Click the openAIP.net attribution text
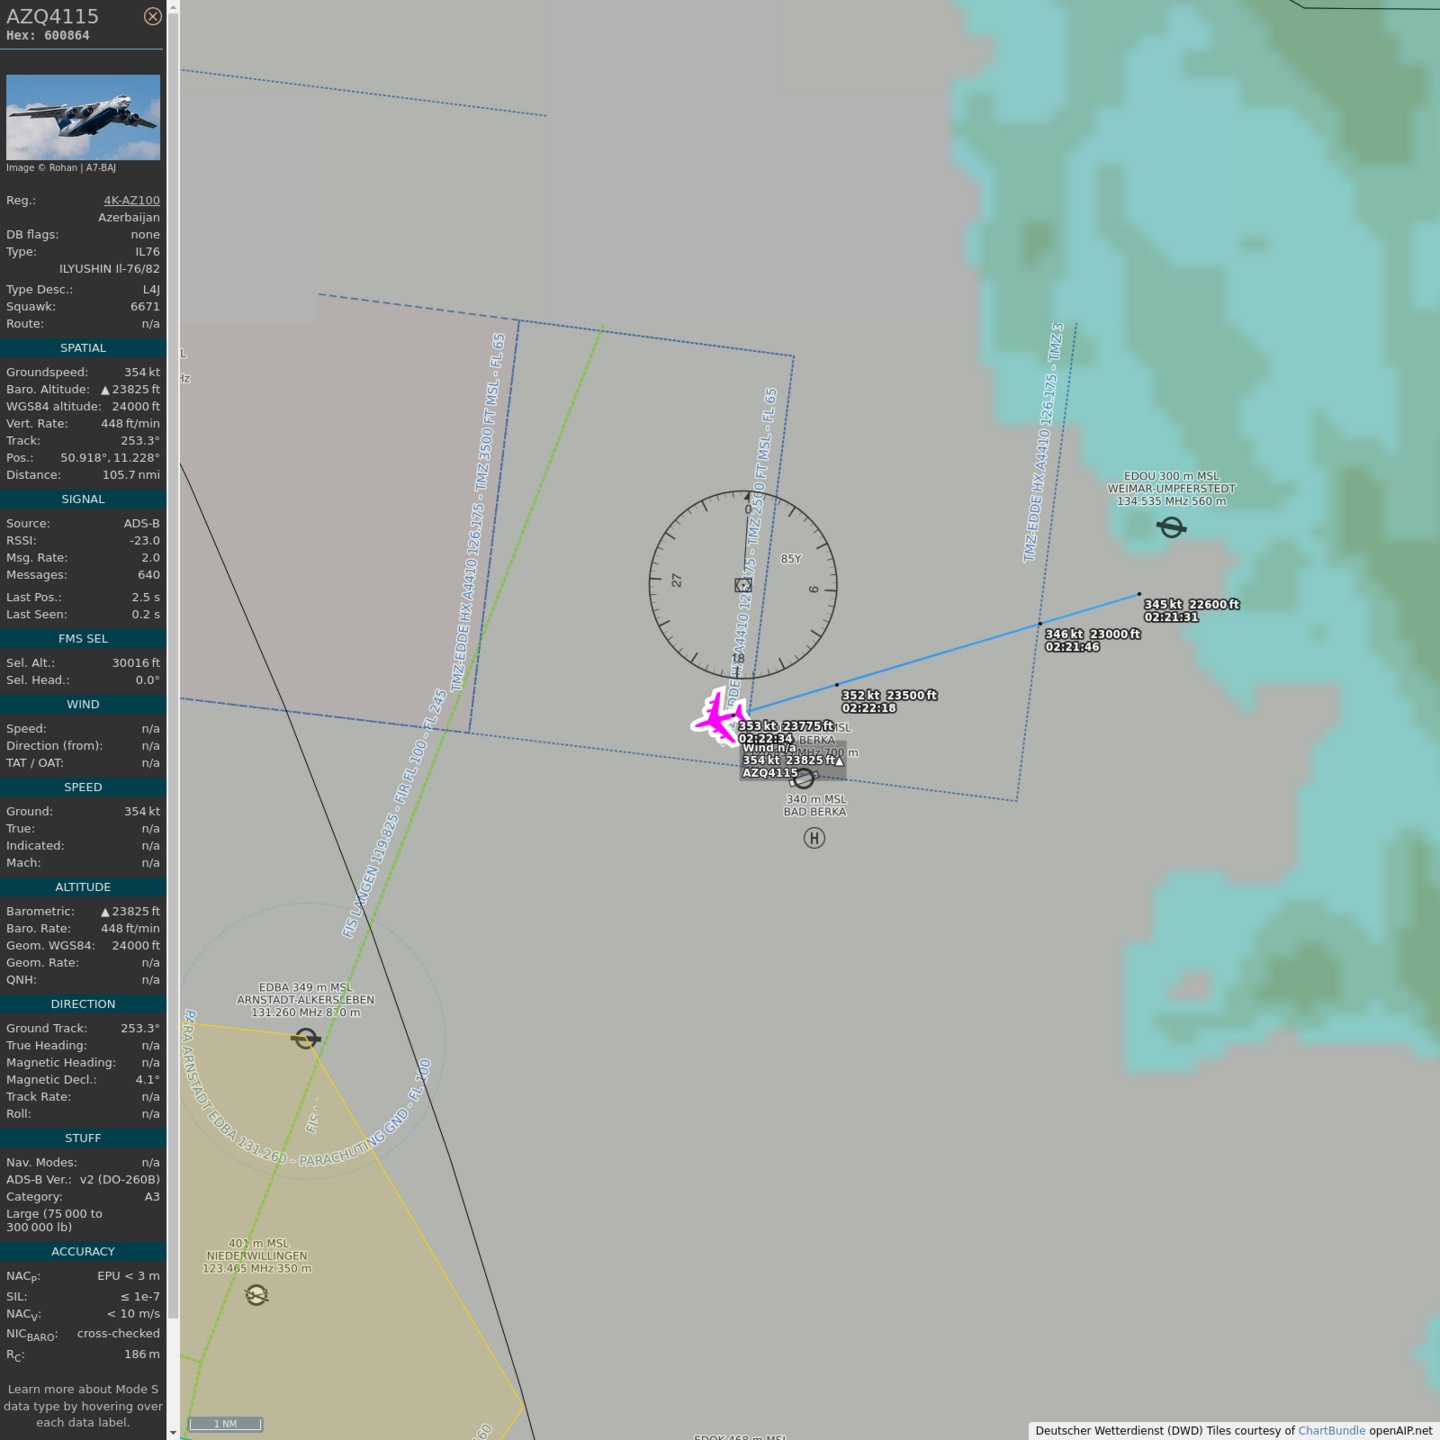 pyautogui.click(x=1400, y=1430)
